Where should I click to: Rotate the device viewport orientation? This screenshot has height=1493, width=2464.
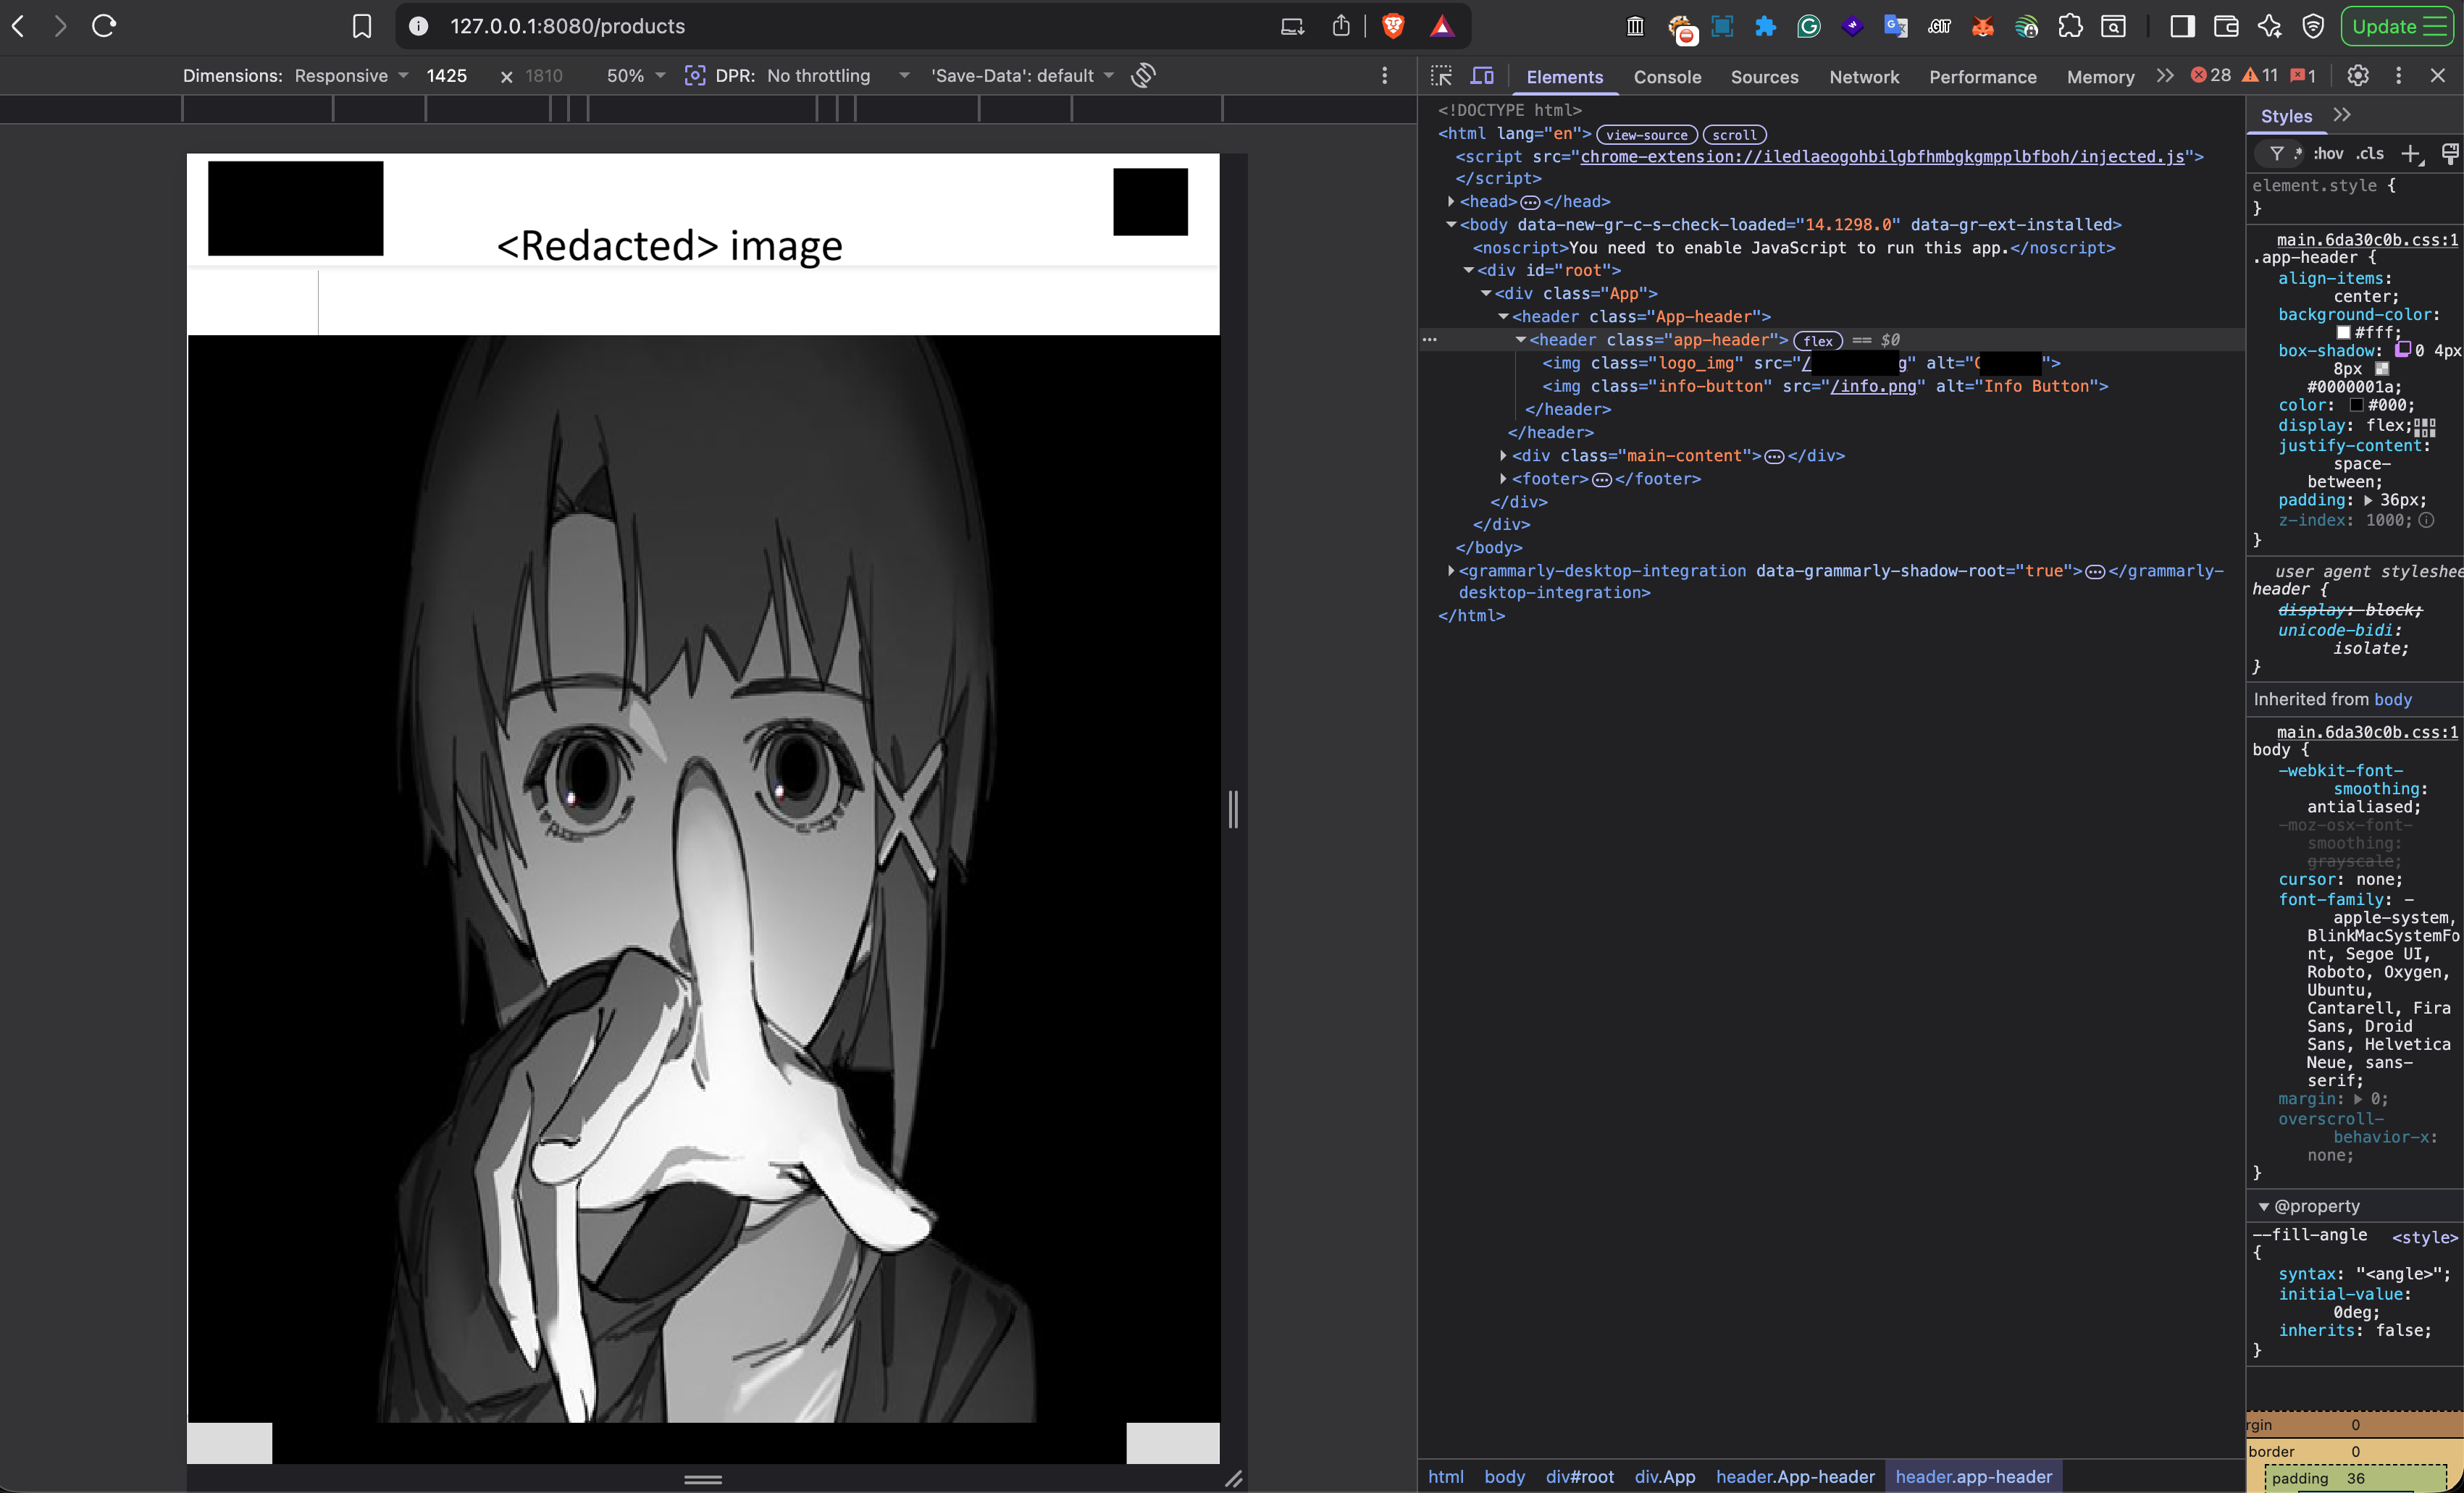pos(1144,76)
